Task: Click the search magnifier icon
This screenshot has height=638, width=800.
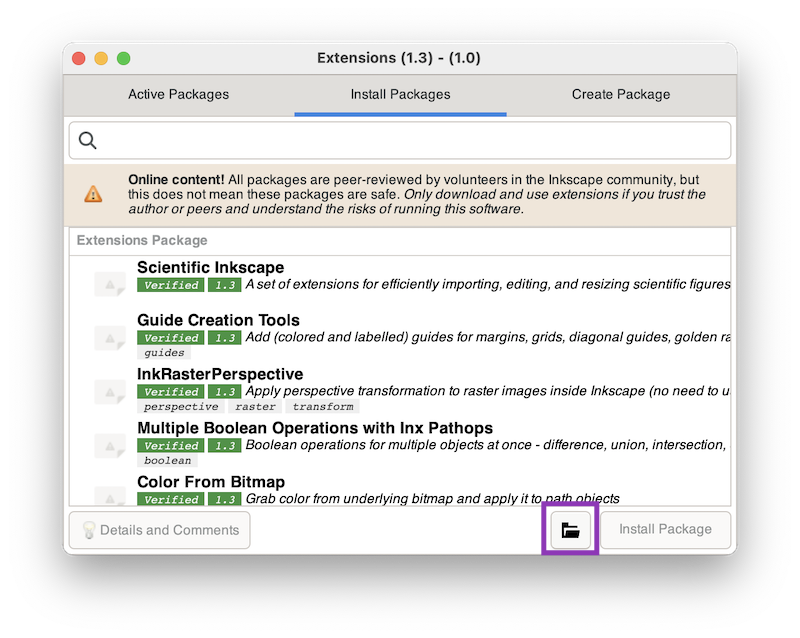Action: 88,141
